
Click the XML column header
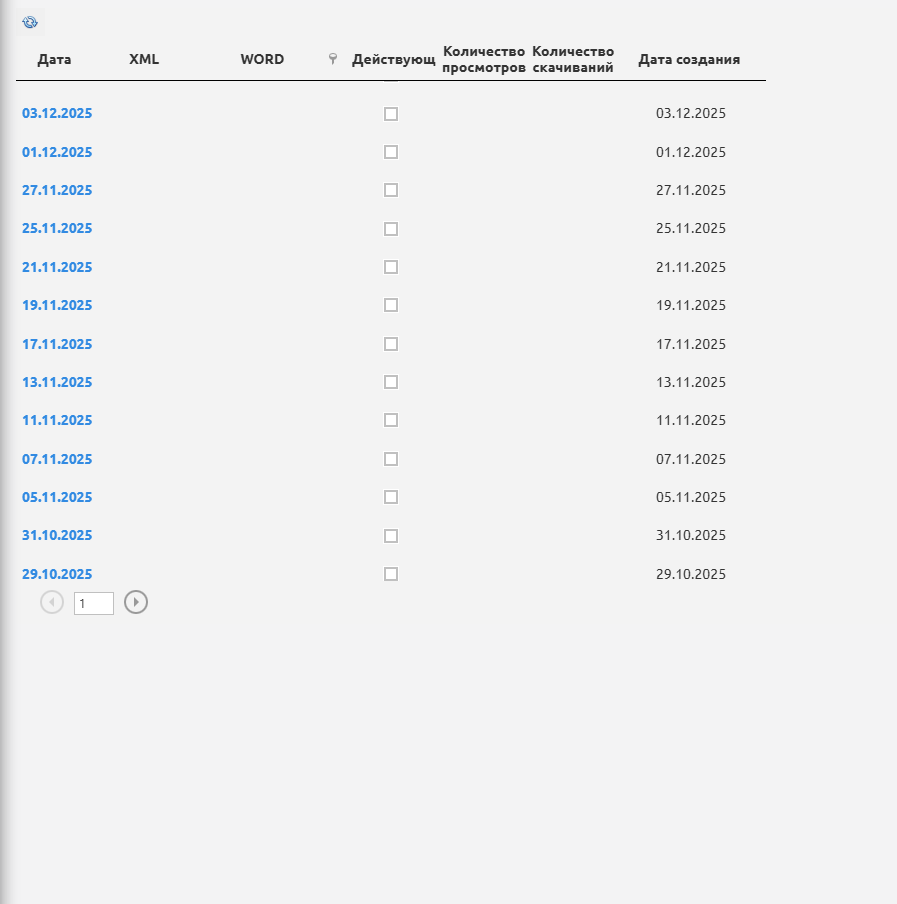pos(144,59)
